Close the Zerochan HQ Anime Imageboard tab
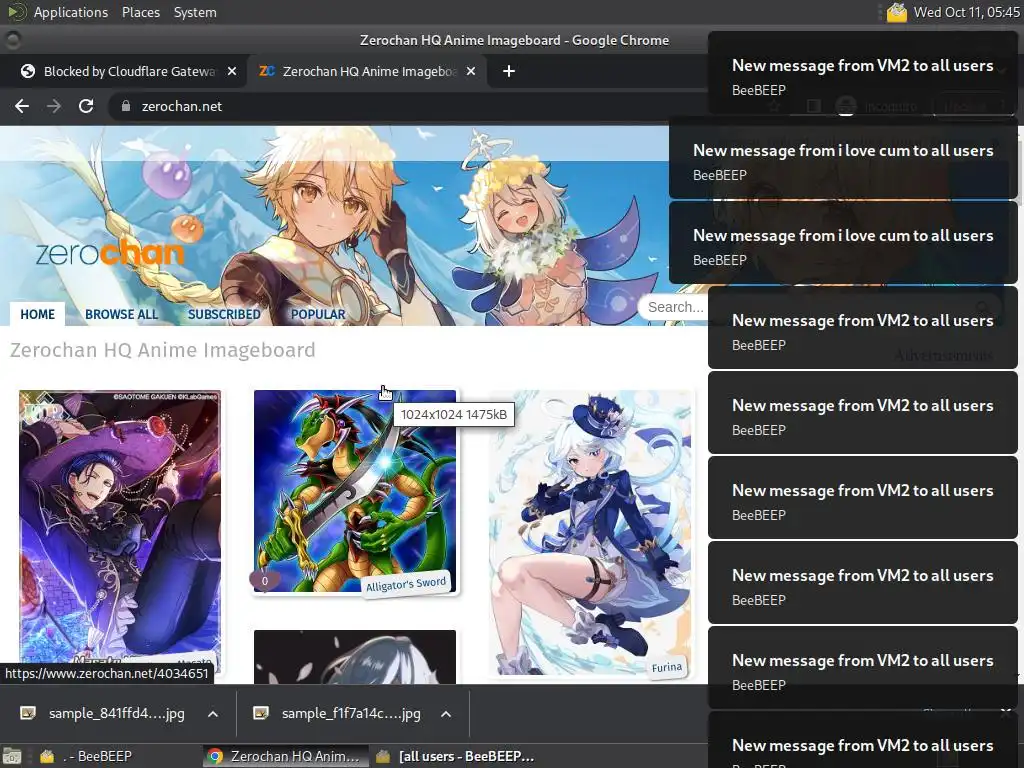 471,71
